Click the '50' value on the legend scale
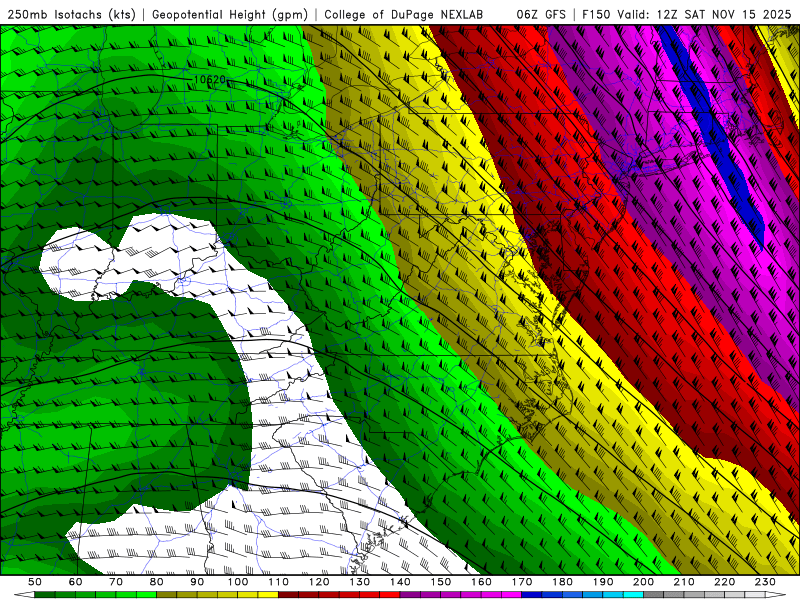Screen dimensions: 800x600 coord(35,582)
